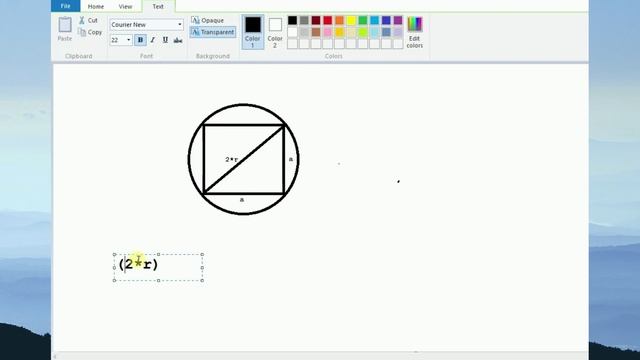Pick the light gray color swatch
The image size is (640, 360).
304,32
